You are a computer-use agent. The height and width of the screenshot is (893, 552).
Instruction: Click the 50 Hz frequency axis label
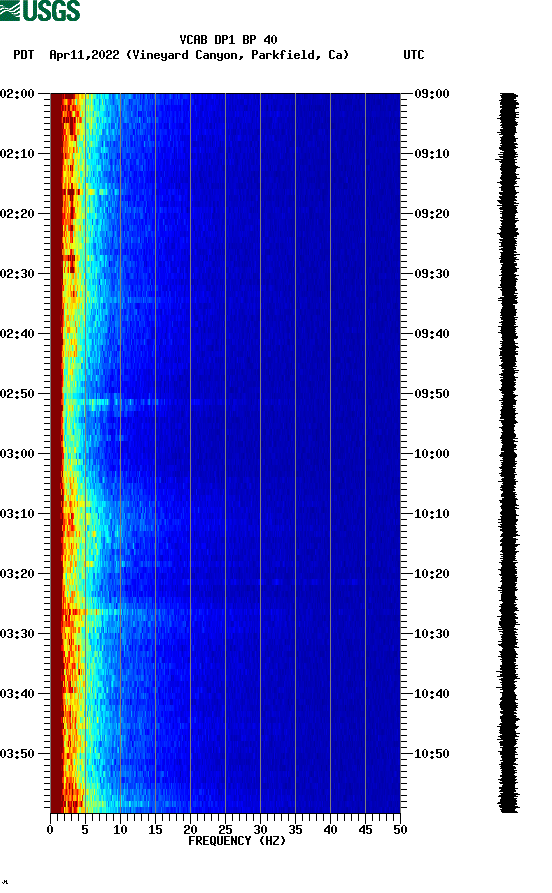coord(400,830)
